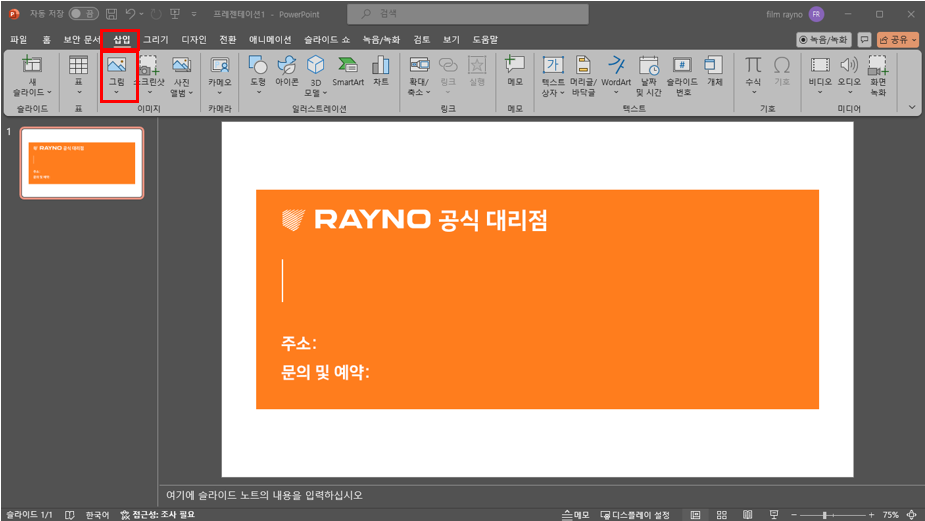Screen dimensions: 925x521
Task: Insert a SmartArt graphic
Action: tap(347, 72)
